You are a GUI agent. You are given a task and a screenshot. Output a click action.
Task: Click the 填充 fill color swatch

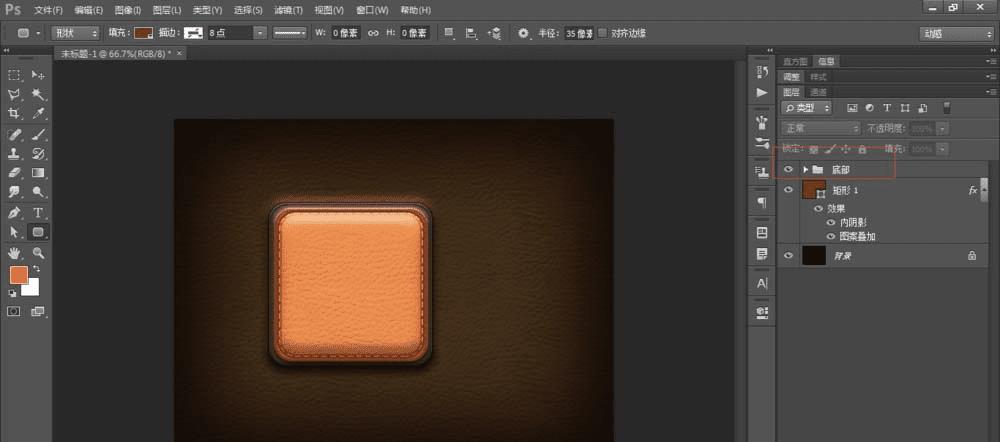pos(145,33)
